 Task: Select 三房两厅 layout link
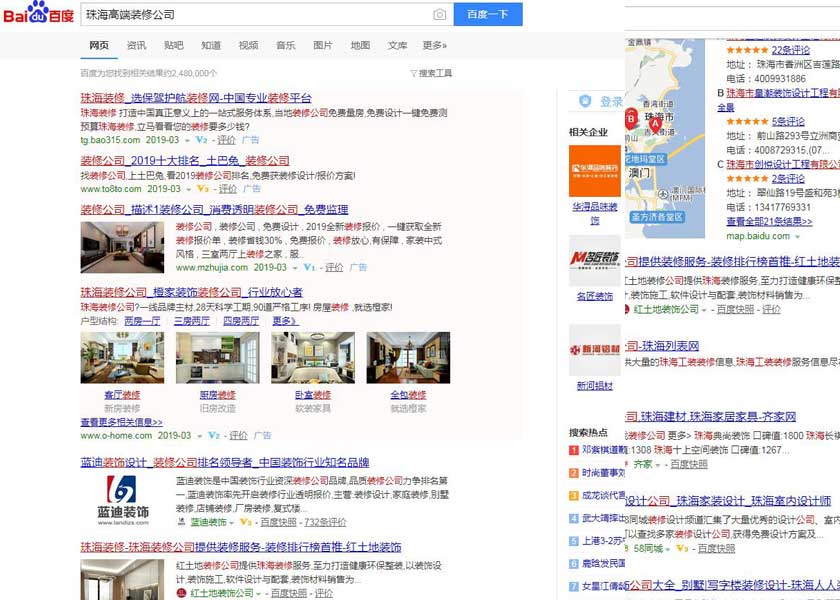pos(192,321)
